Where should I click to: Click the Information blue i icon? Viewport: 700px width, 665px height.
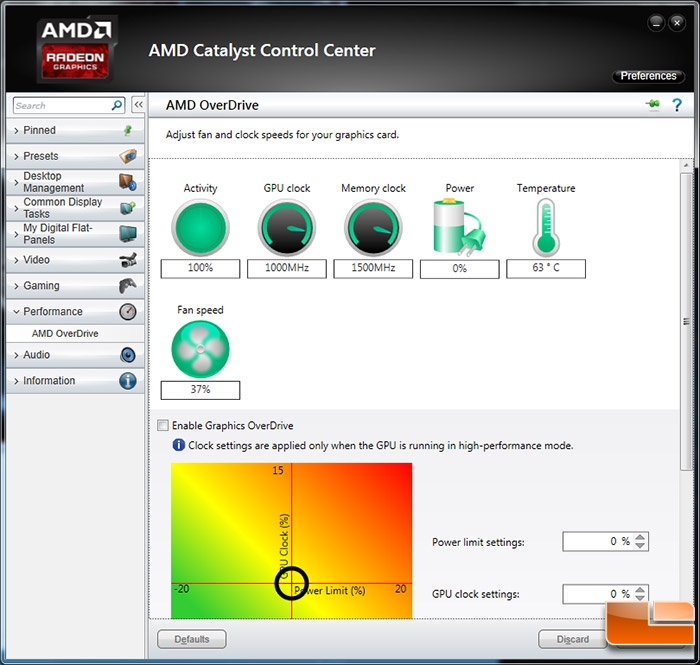point(128,381)
